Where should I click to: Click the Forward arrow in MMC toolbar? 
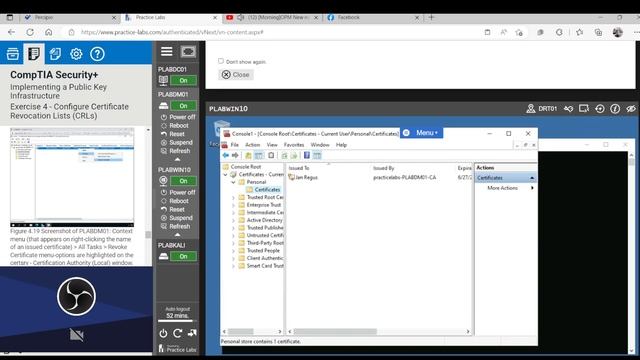235,156
